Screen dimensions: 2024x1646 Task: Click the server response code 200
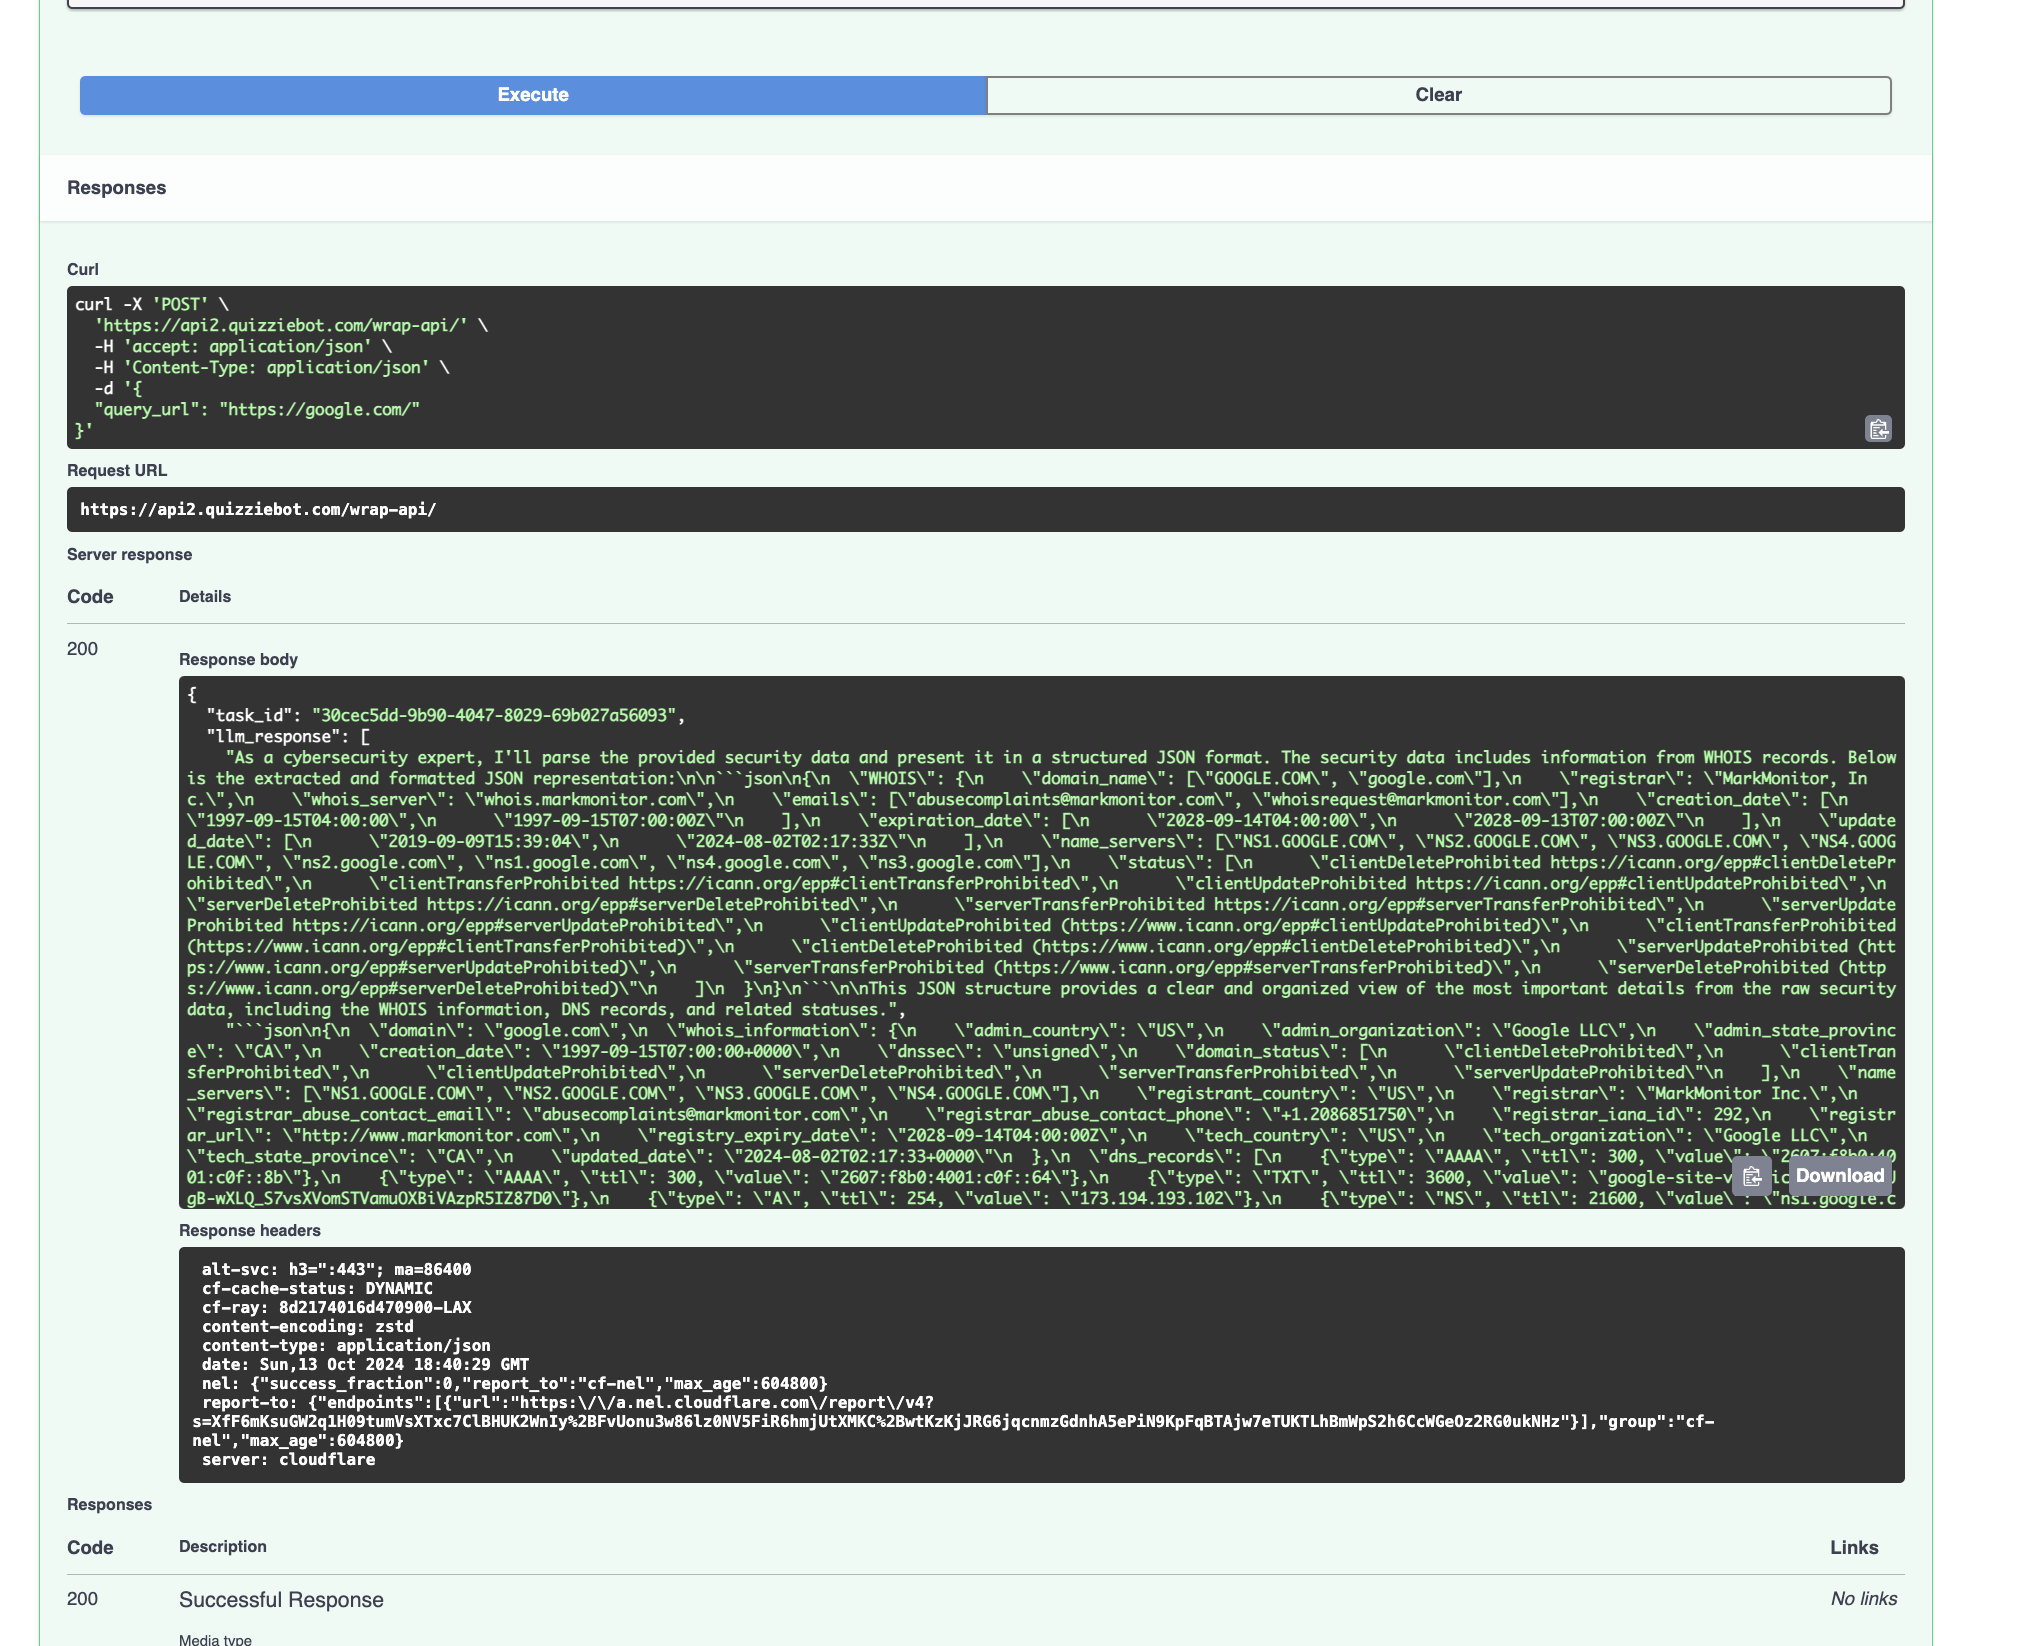pos(82,649)
